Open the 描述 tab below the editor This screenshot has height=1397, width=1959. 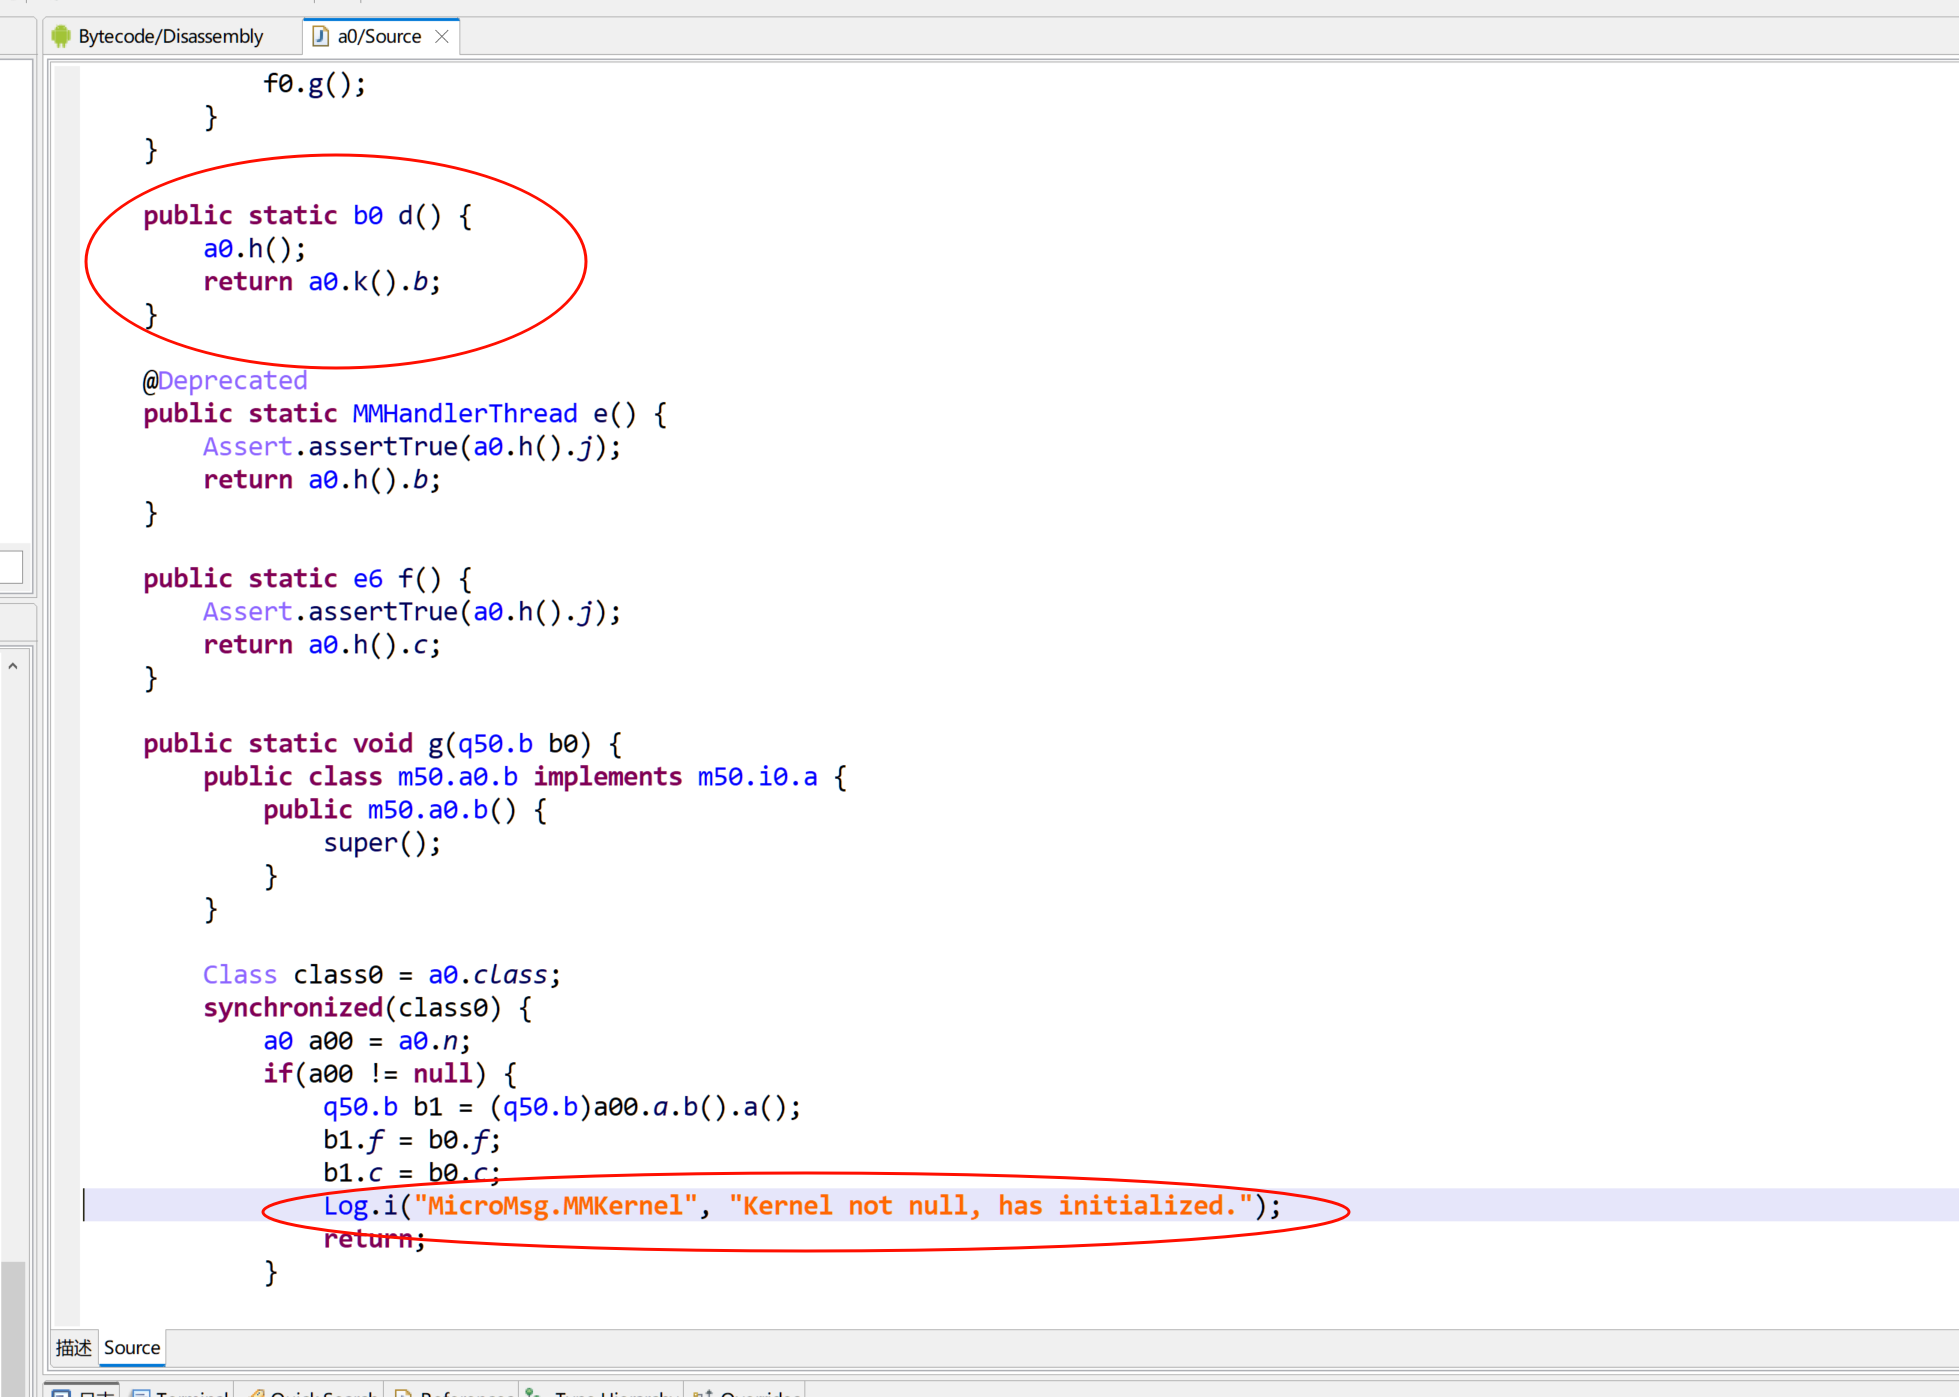74,1347
